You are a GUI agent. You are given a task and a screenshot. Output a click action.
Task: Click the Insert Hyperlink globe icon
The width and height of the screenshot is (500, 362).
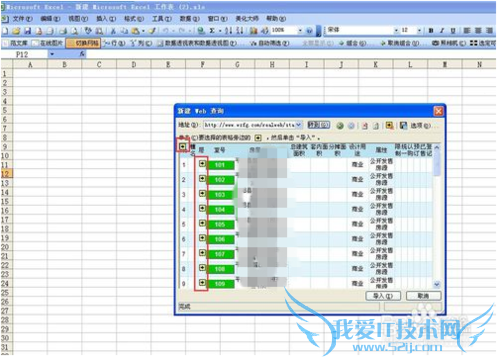pyautogui.click(x=201, y=31)
